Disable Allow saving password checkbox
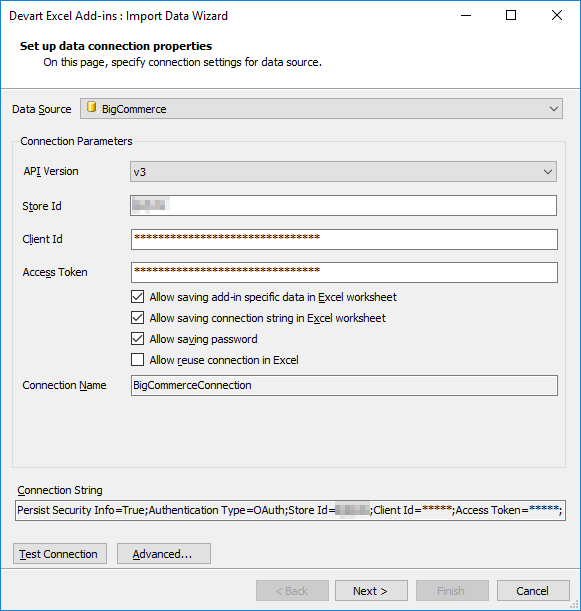The height and width of the screenshot is (611, 581). (x=138, y=339)
